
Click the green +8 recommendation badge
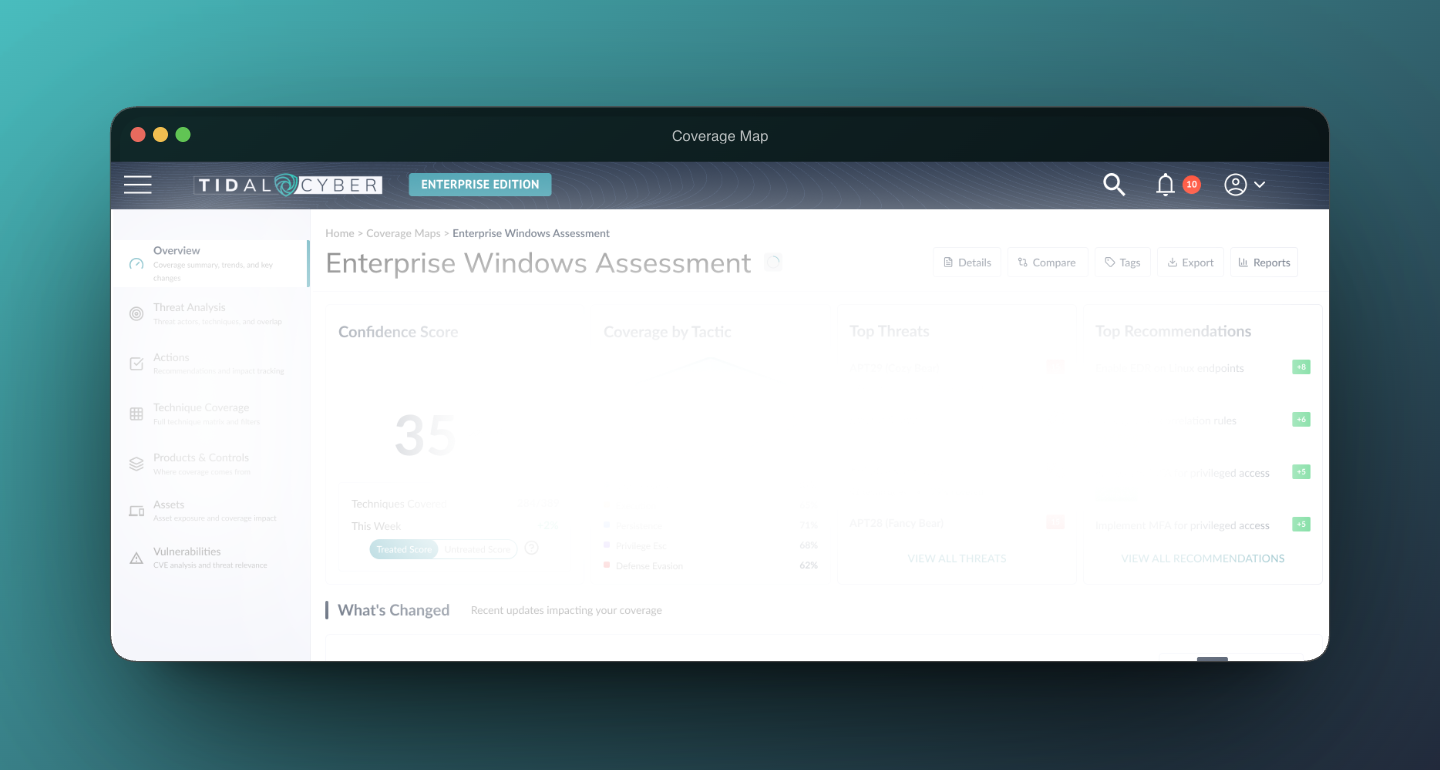point(1301,367)
